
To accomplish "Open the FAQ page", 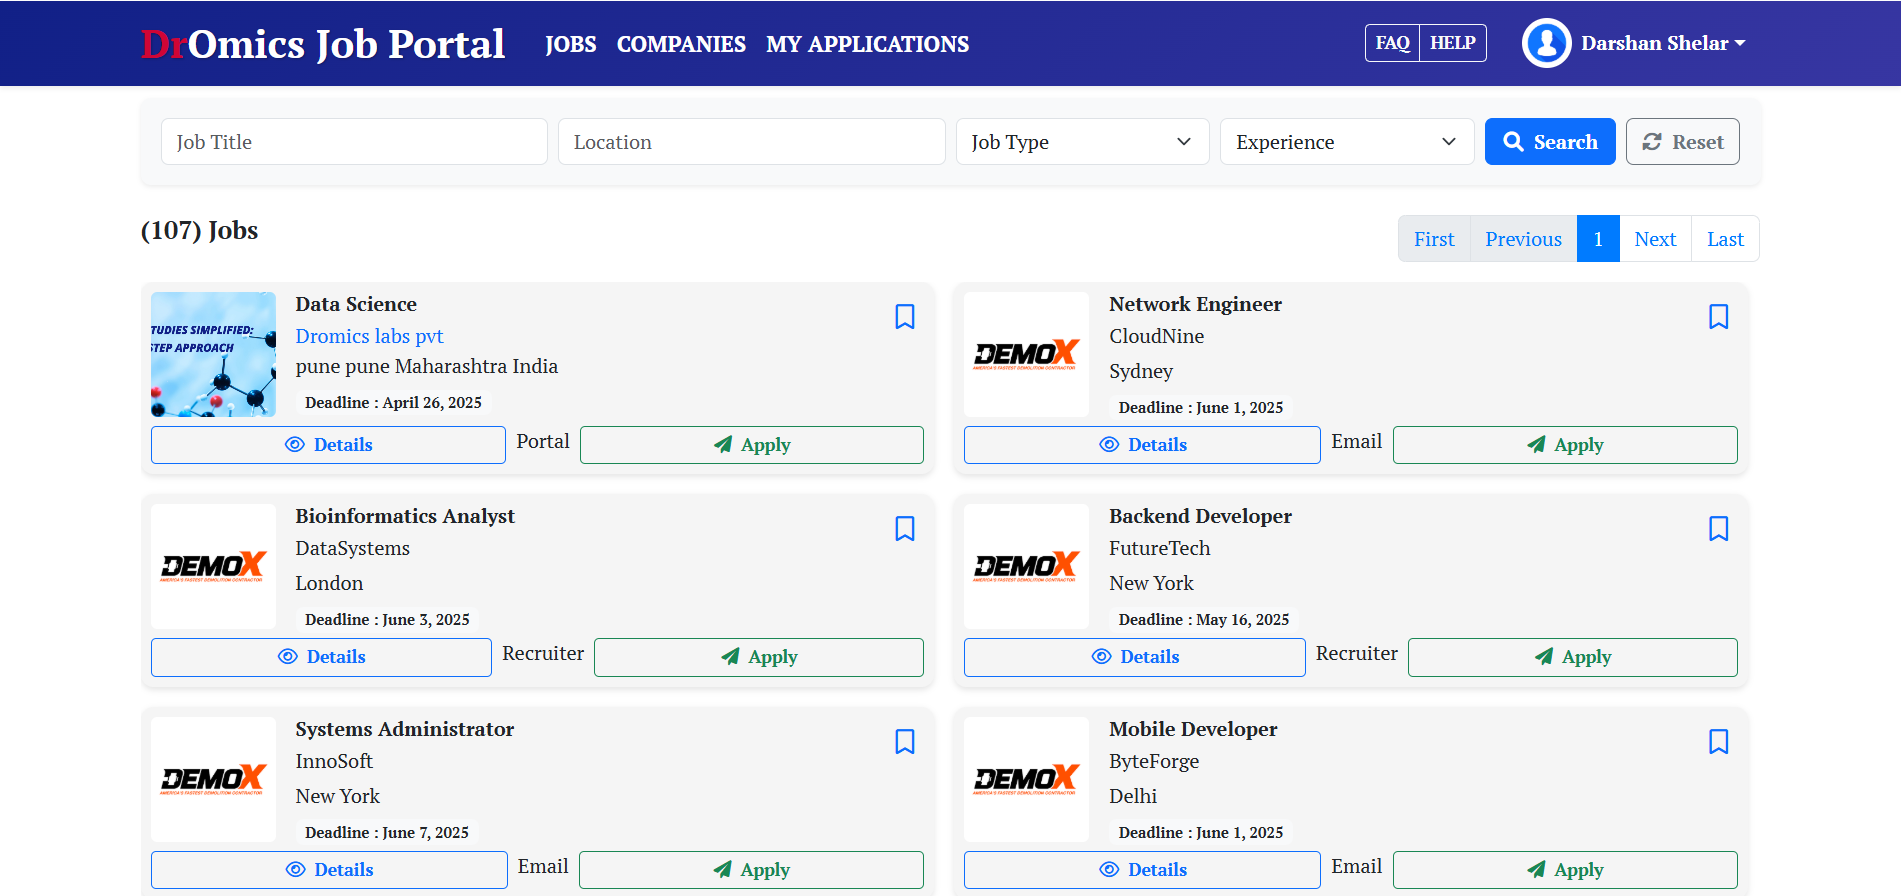I will pos(1392,43).
